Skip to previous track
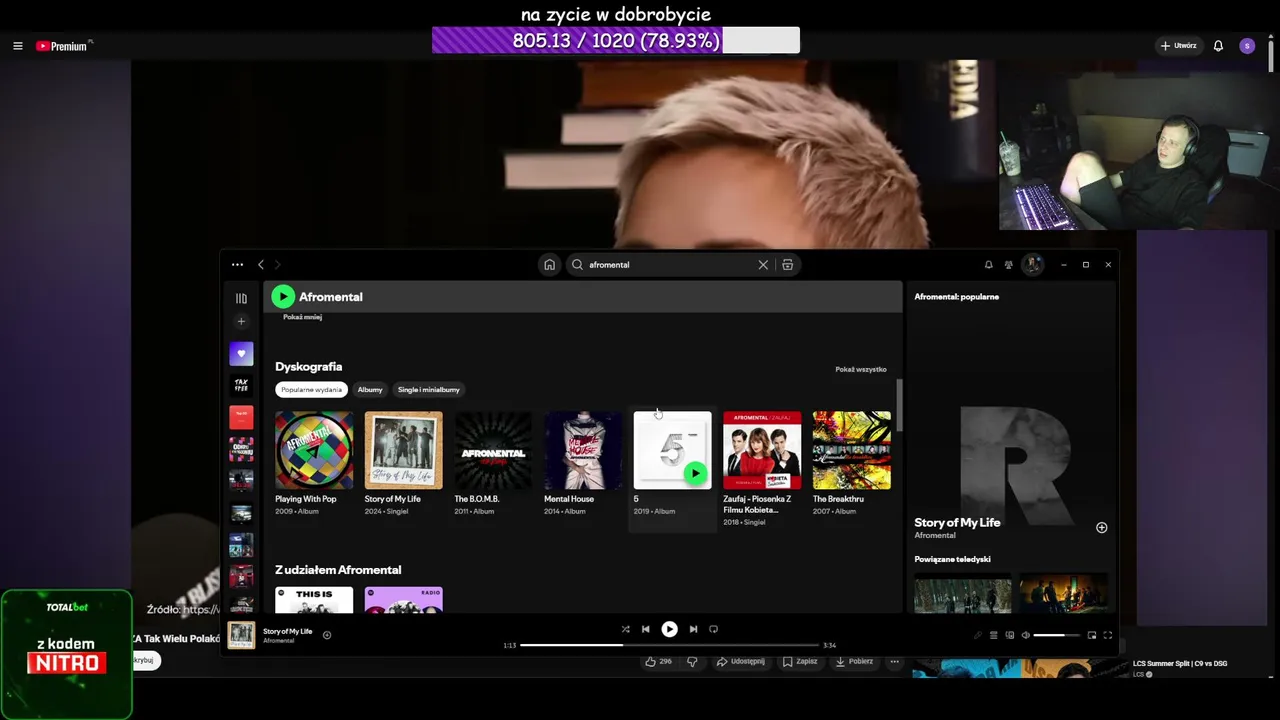The height and width of the screenshot is (720, 1280). click(x=646, y=629)
